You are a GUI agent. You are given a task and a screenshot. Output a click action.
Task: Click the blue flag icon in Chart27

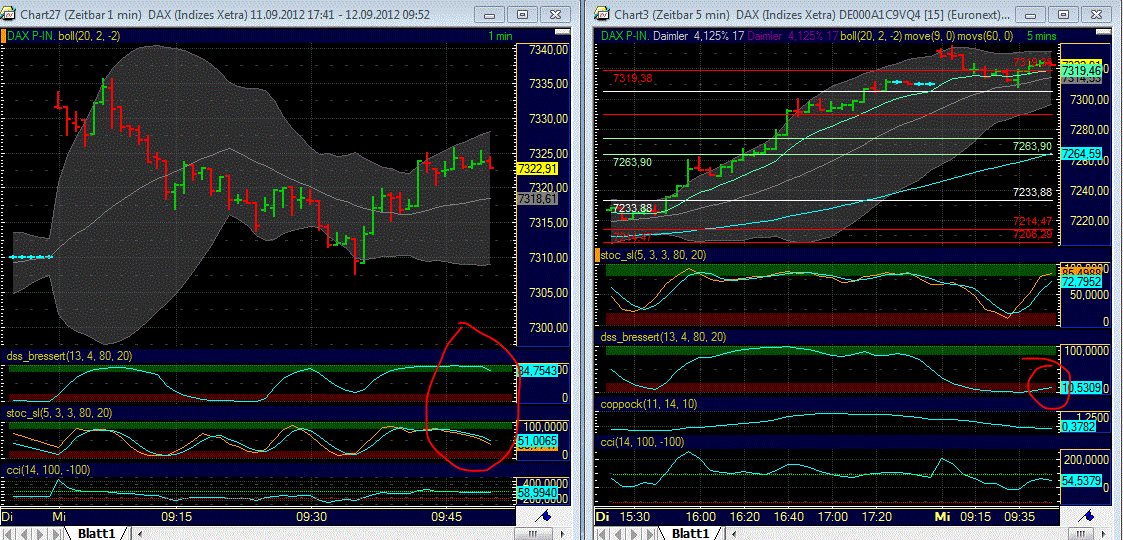coord(542,516)
